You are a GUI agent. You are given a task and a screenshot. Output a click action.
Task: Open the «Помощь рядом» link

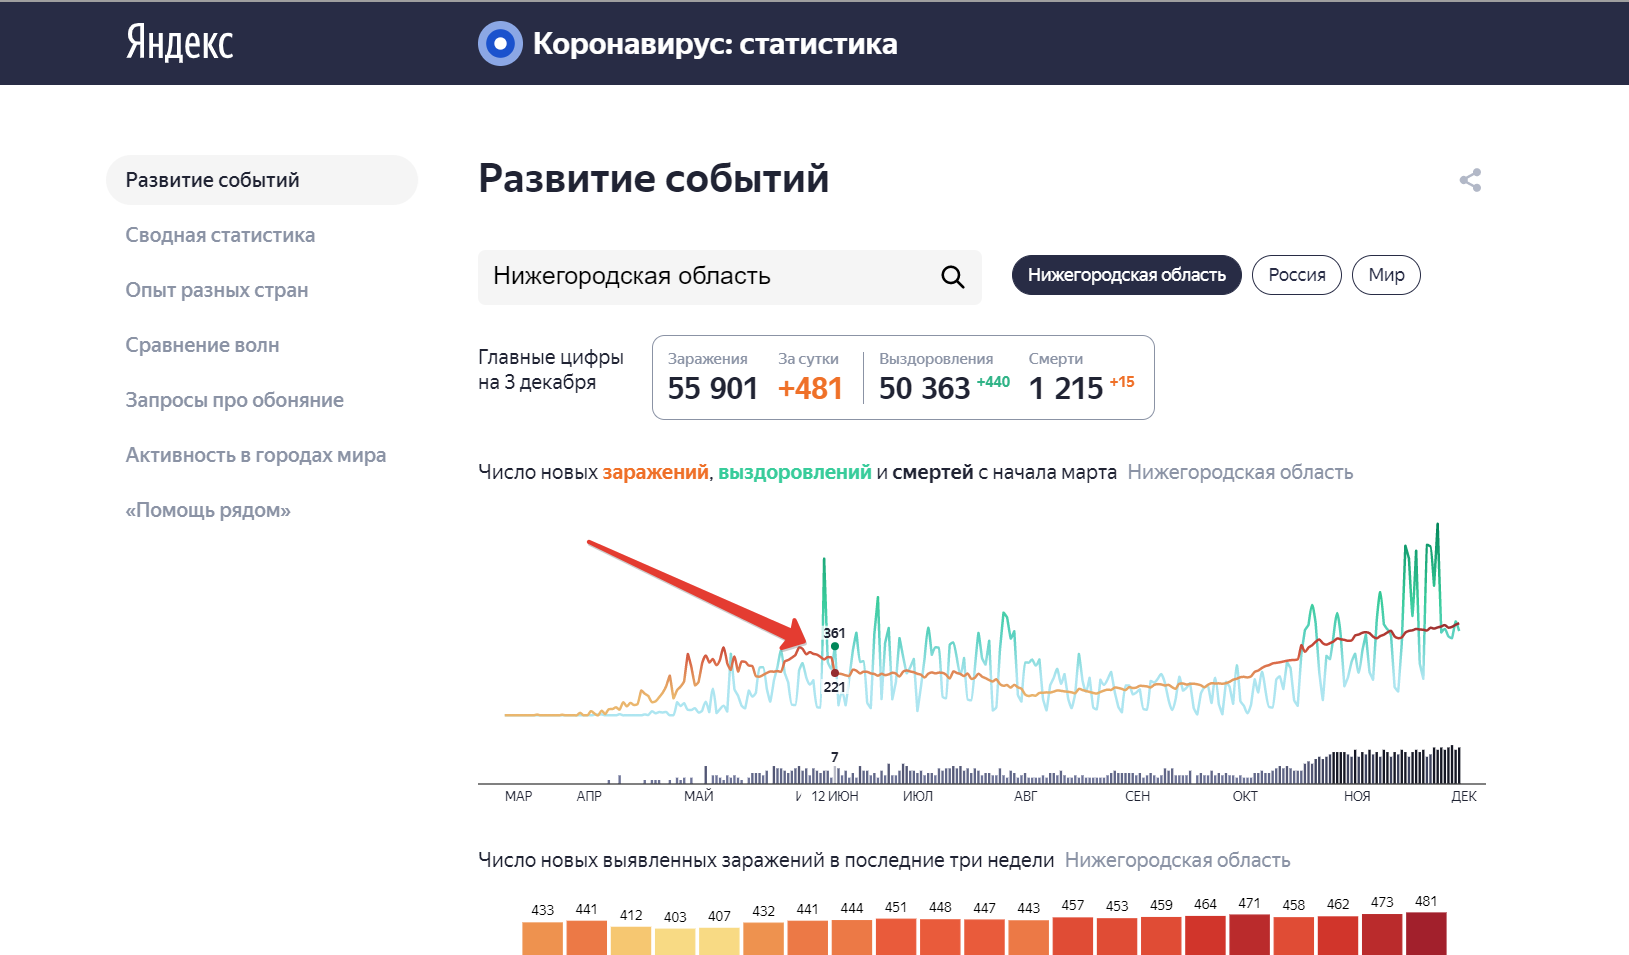click(208, 510)
